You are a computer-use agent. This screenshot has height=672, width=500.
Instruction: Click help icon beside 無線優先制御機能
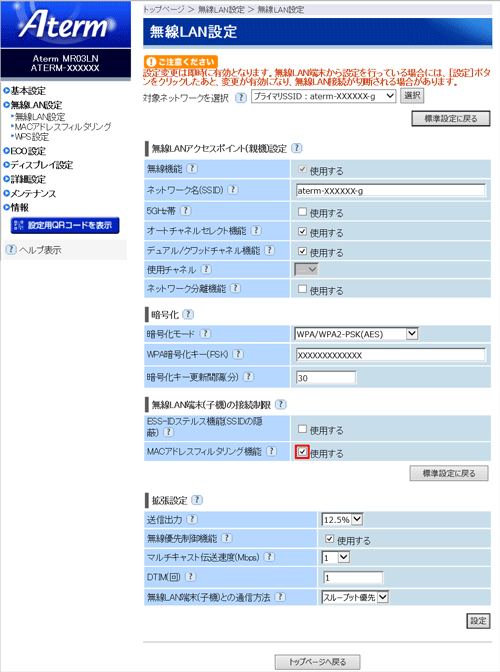[227, 538]
